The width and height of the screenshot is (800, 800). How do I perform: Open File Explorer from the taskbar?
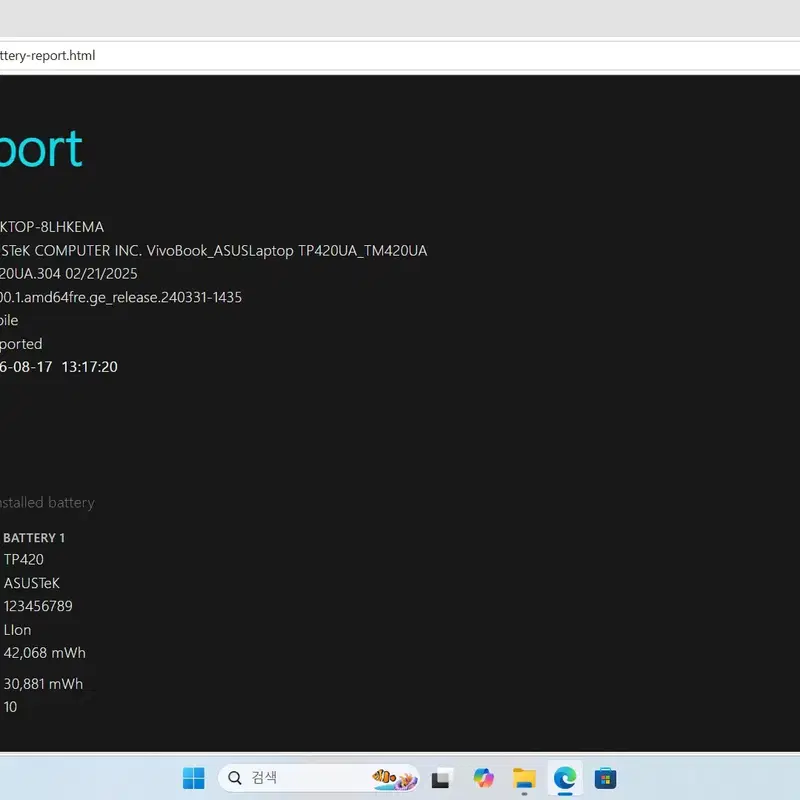524,779
